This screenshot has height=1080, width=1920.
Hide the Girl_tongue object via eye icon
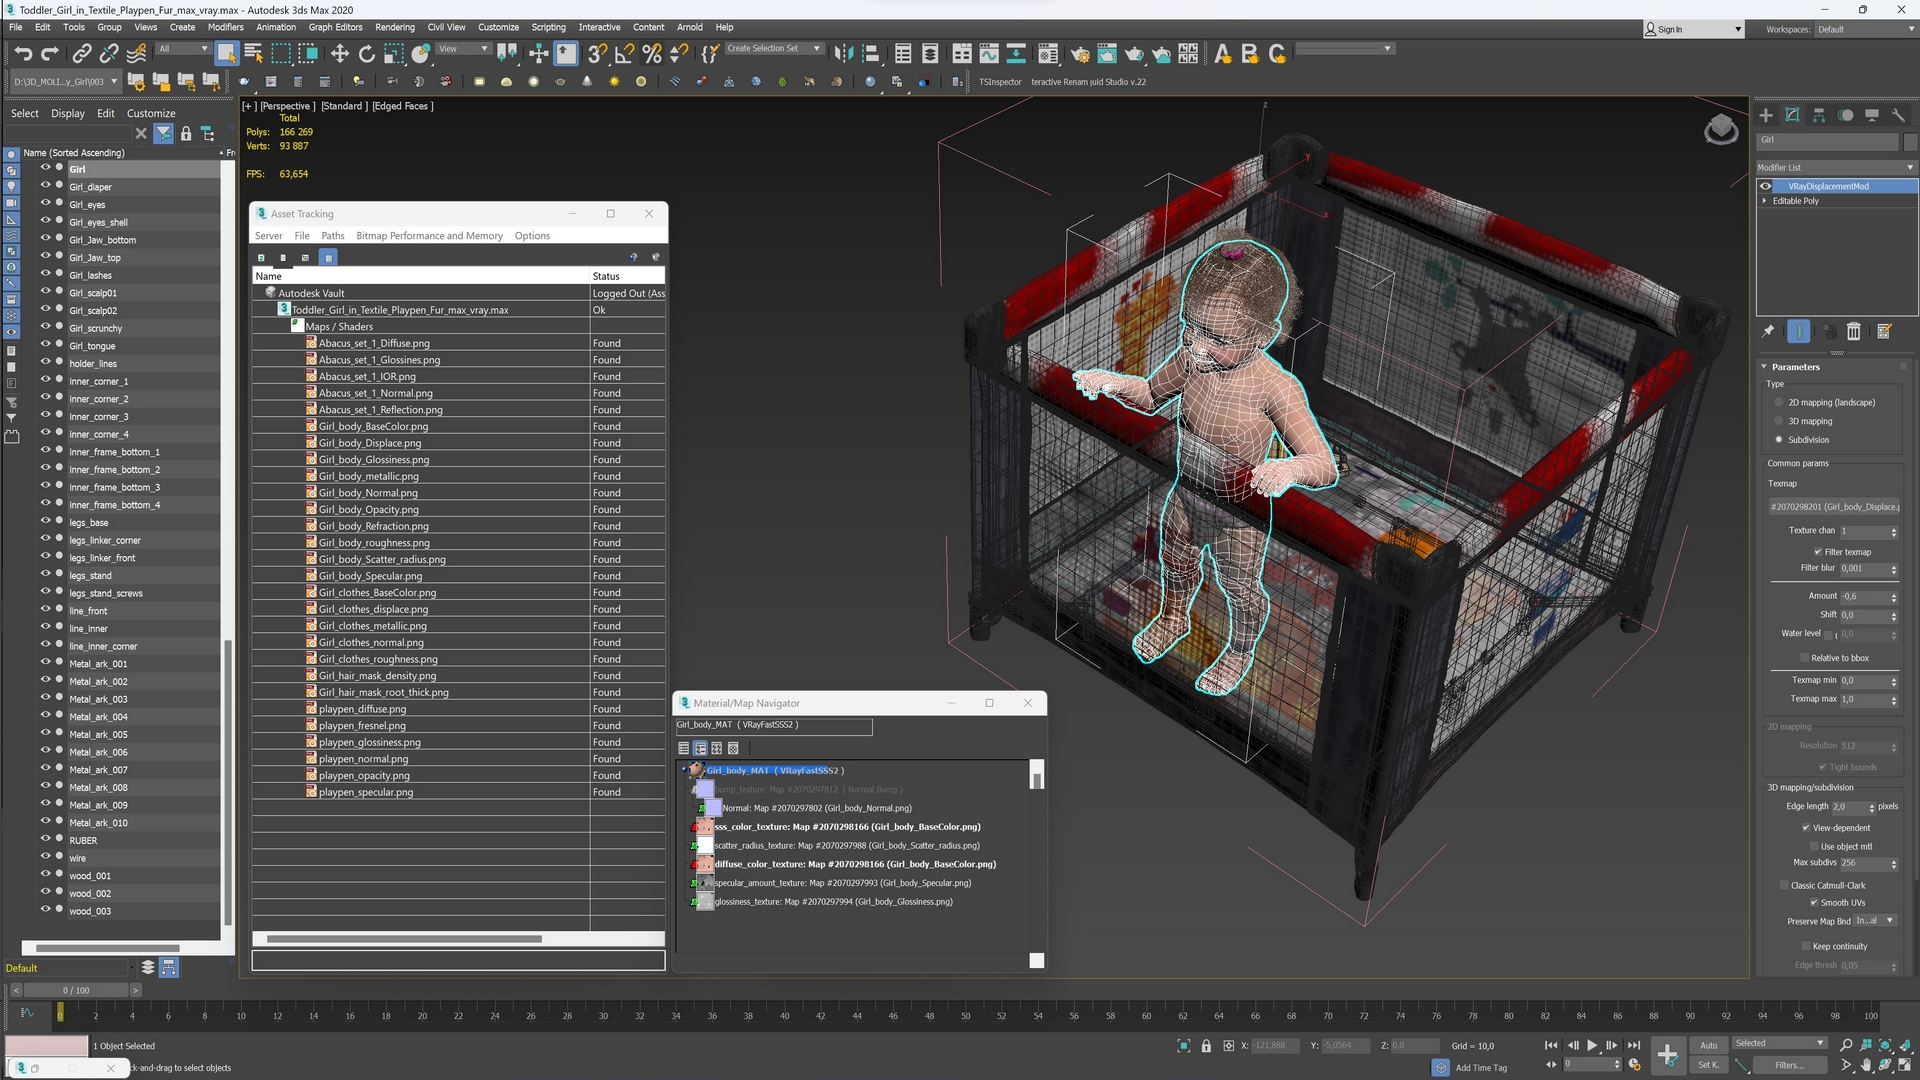tap(46, 345)
